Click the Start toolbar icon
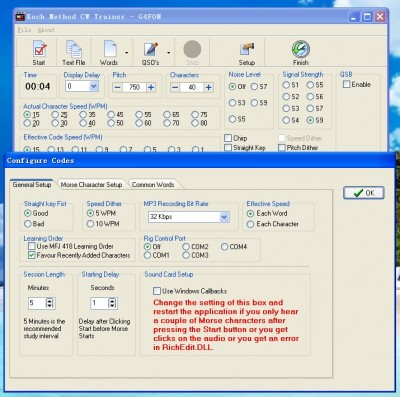The height and width of the screenshot is (397, 400). [39, 49]
